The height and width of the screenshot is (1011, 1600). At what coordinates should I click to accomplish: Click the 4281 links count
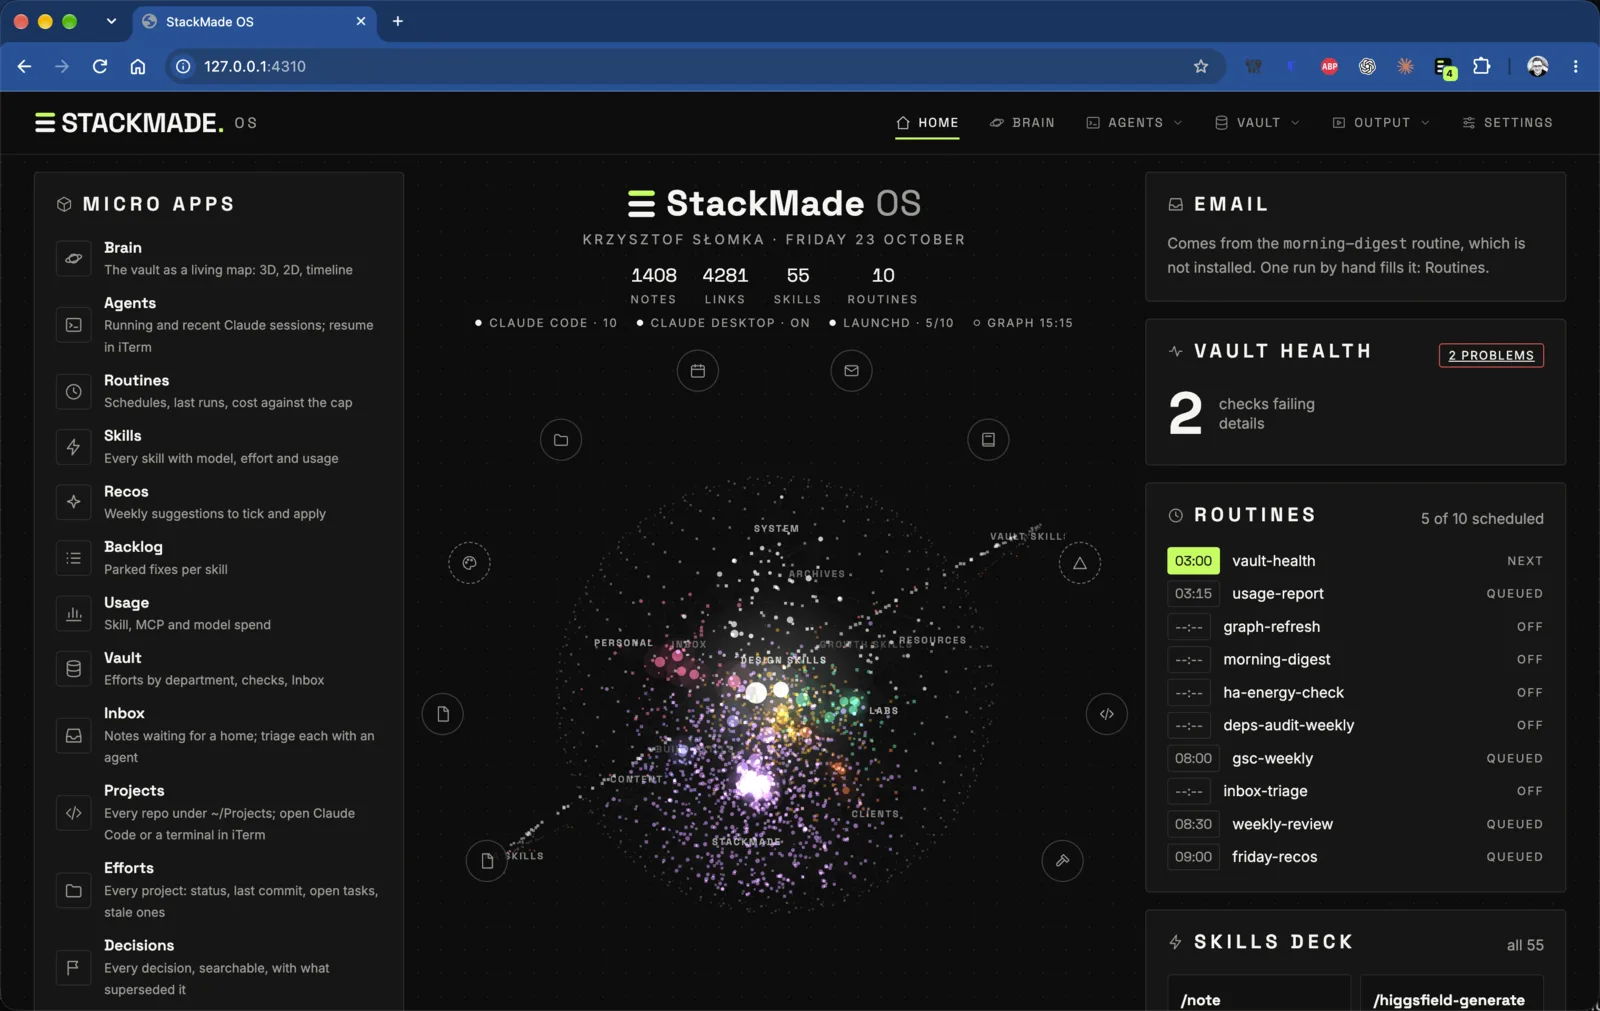point(725,275)
